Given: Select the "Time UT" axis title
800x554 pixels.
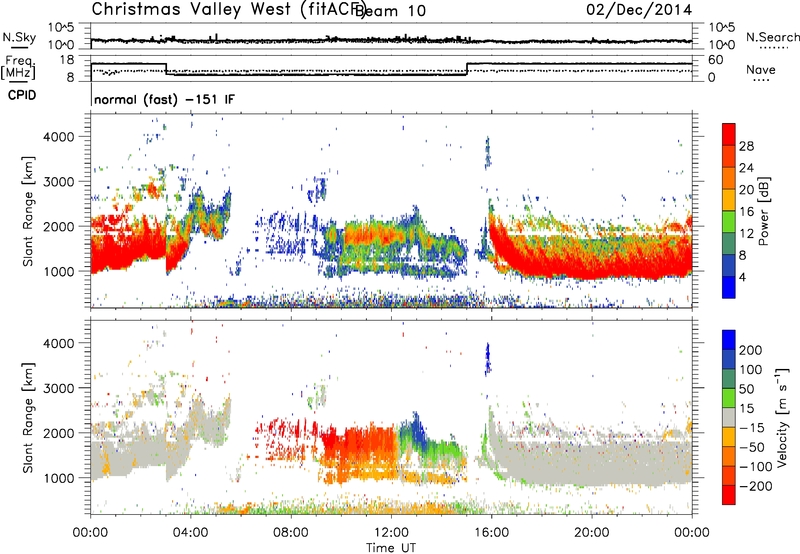Looking at the screenshot, I should click(x=391, y=548).
